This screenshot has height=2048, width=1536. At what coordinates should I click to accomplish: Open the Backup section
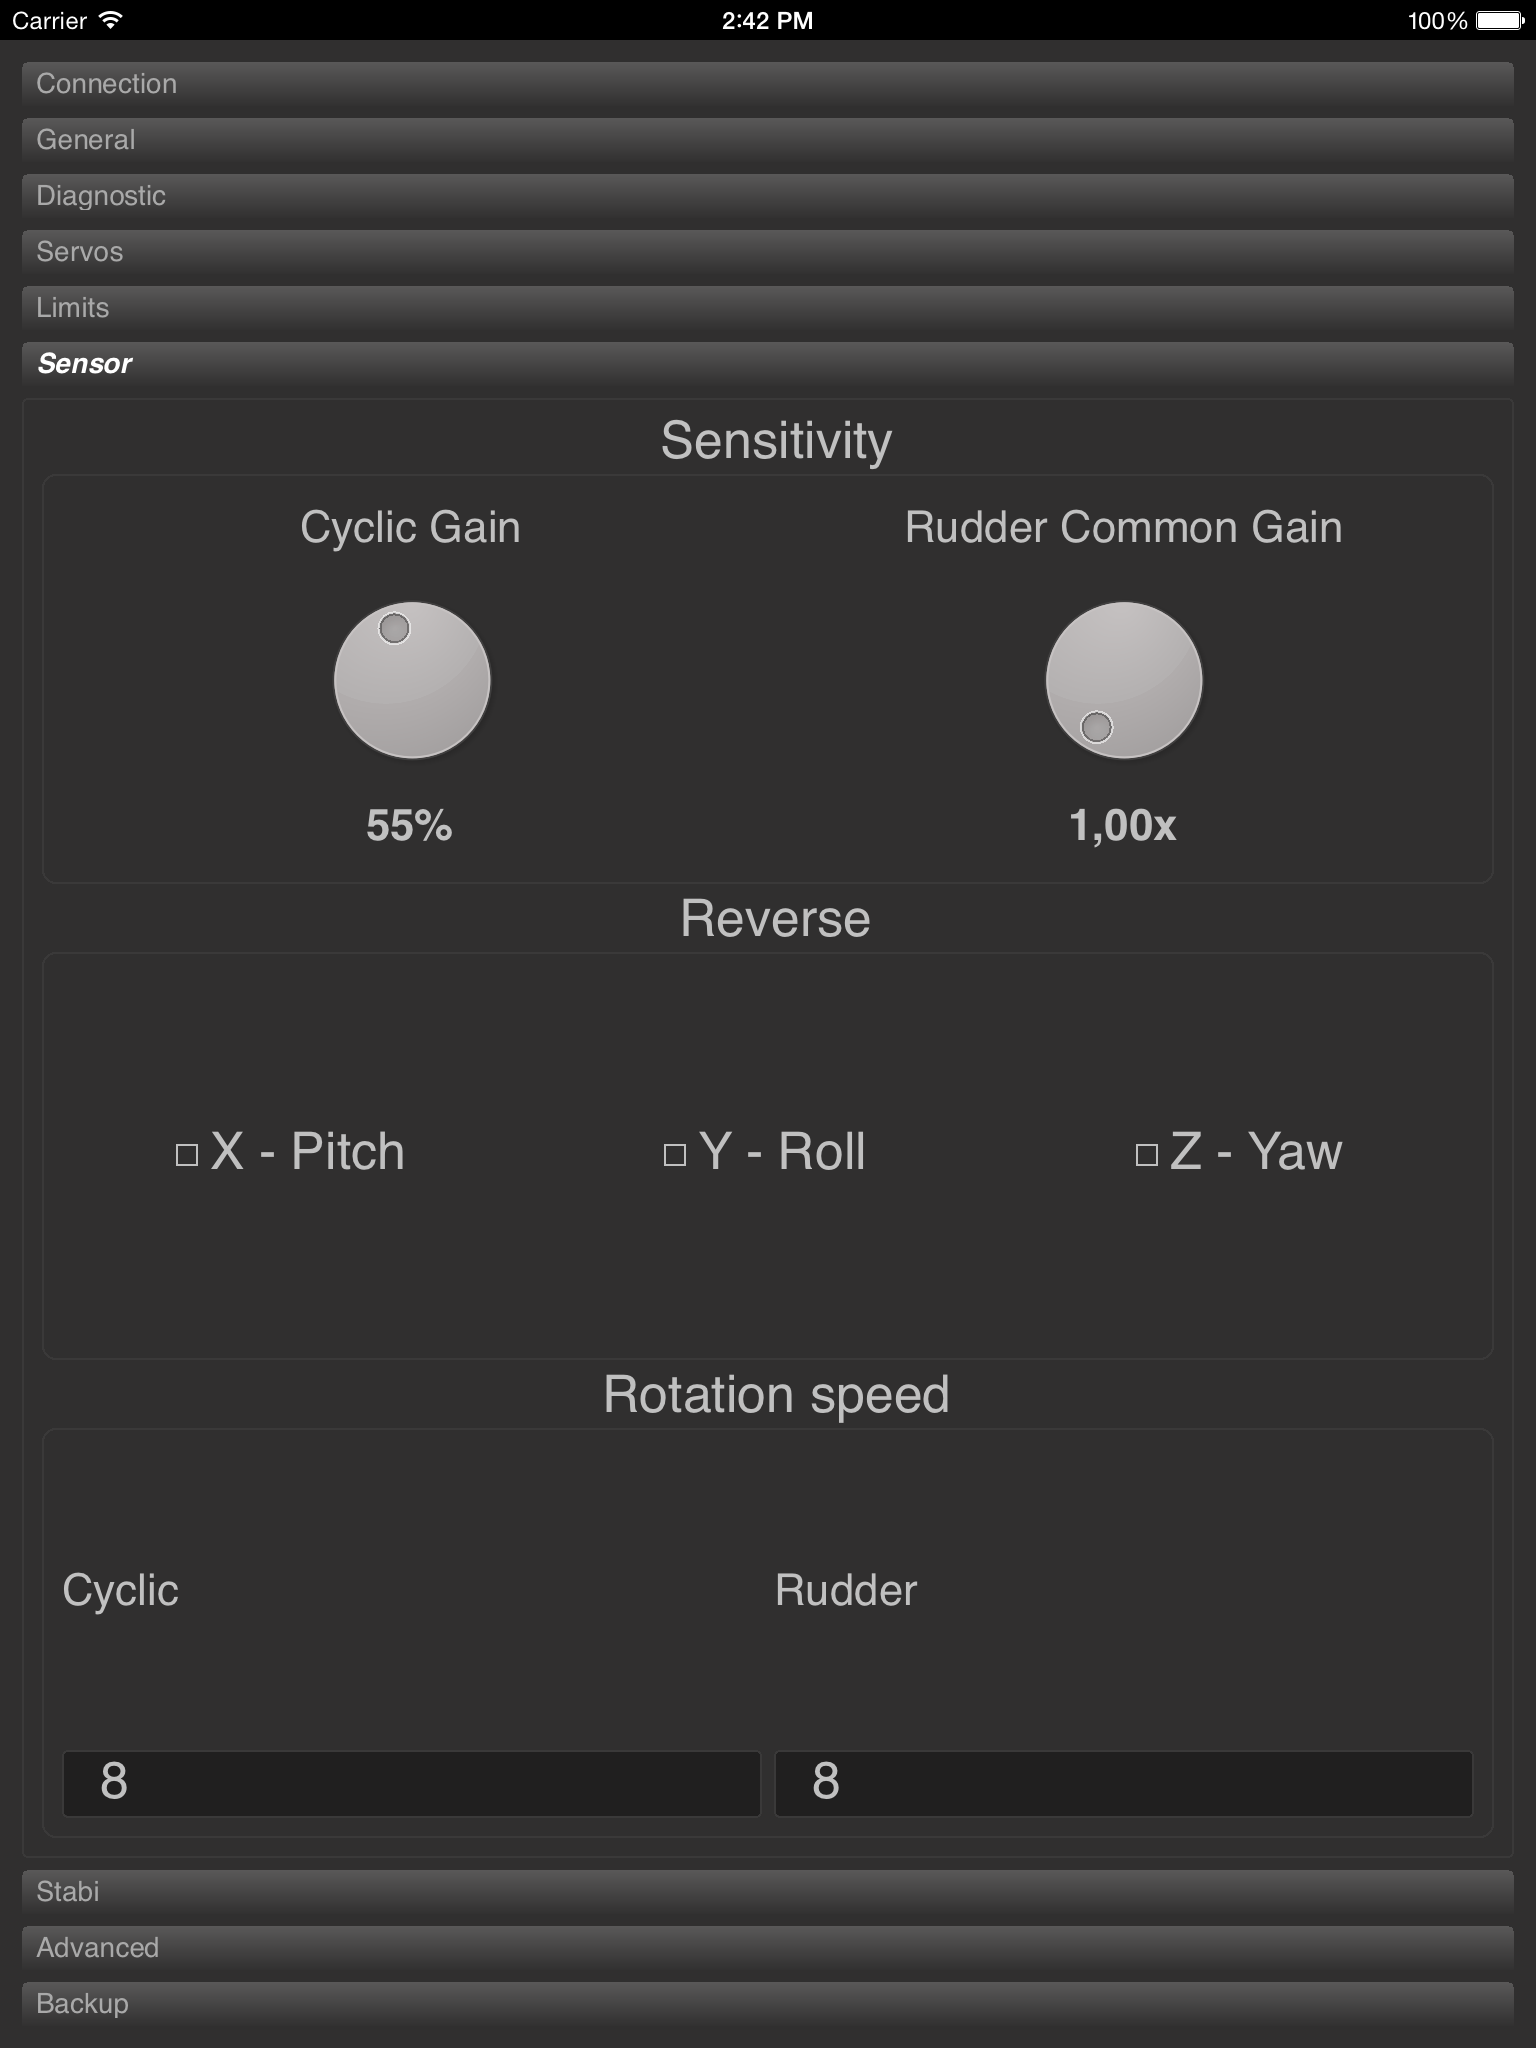coord(767,2004)
